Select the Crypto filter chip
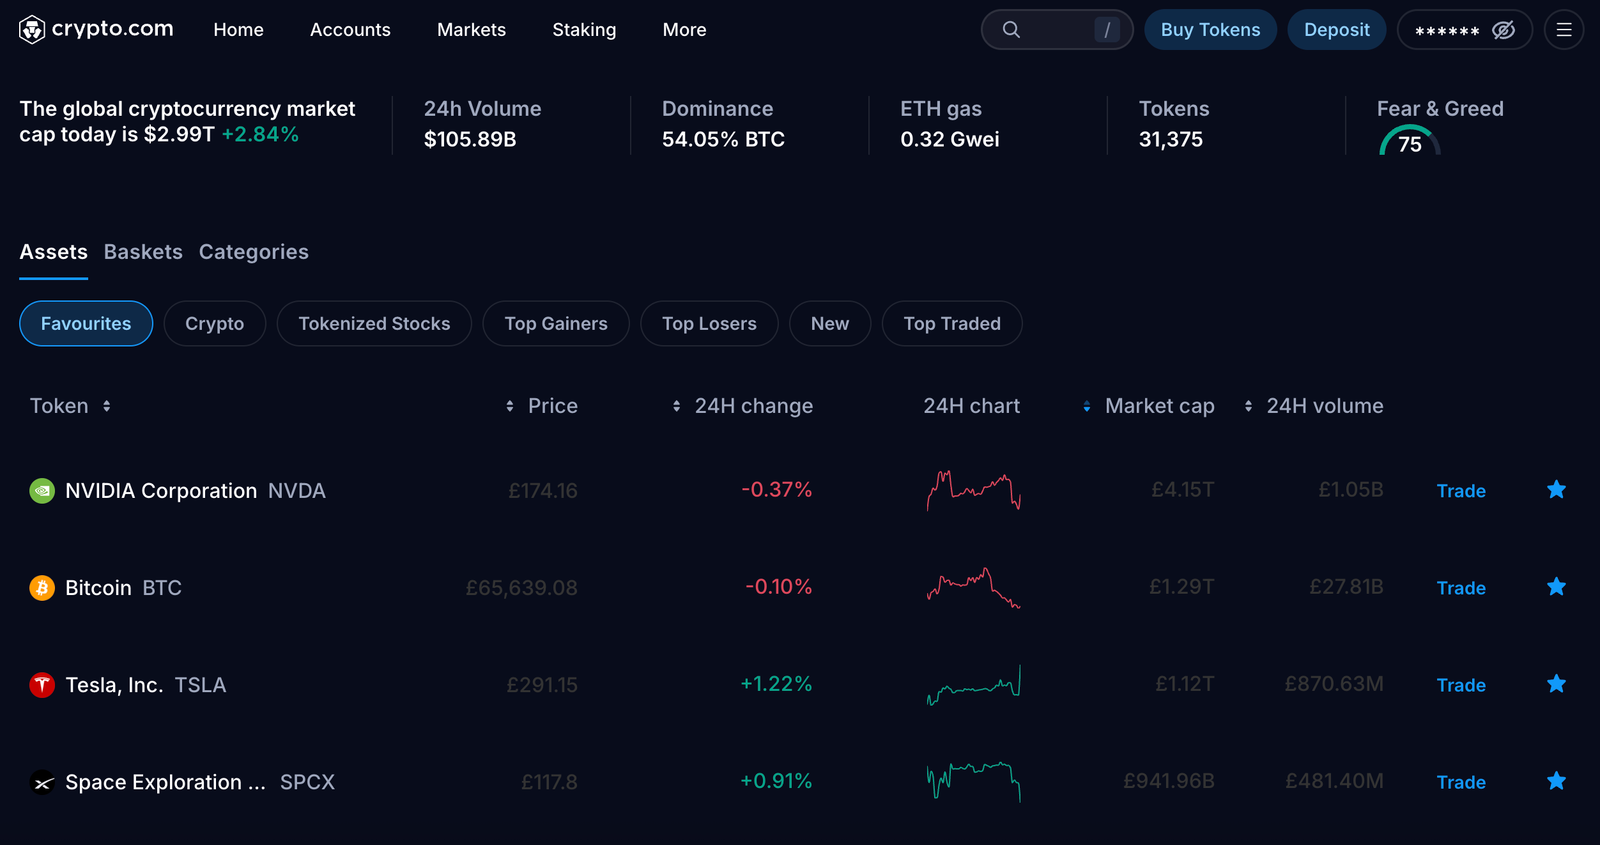The height and width of the screenshot is (845, 1600). click(215, 324)
